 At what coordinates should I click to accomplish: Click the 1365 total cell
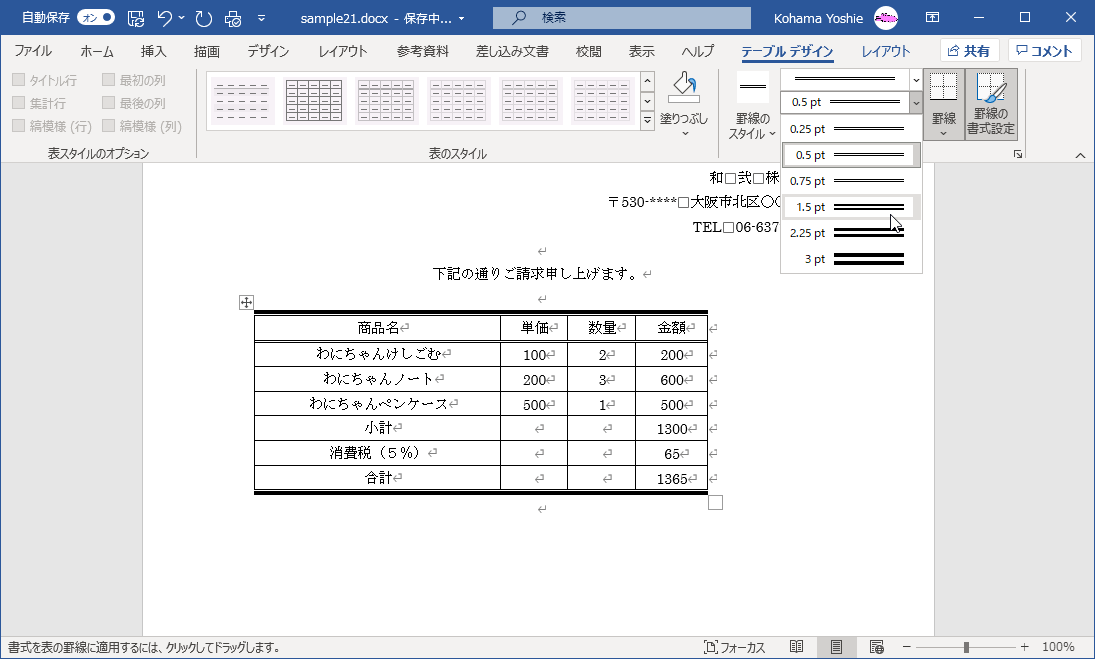pos(672,478)
